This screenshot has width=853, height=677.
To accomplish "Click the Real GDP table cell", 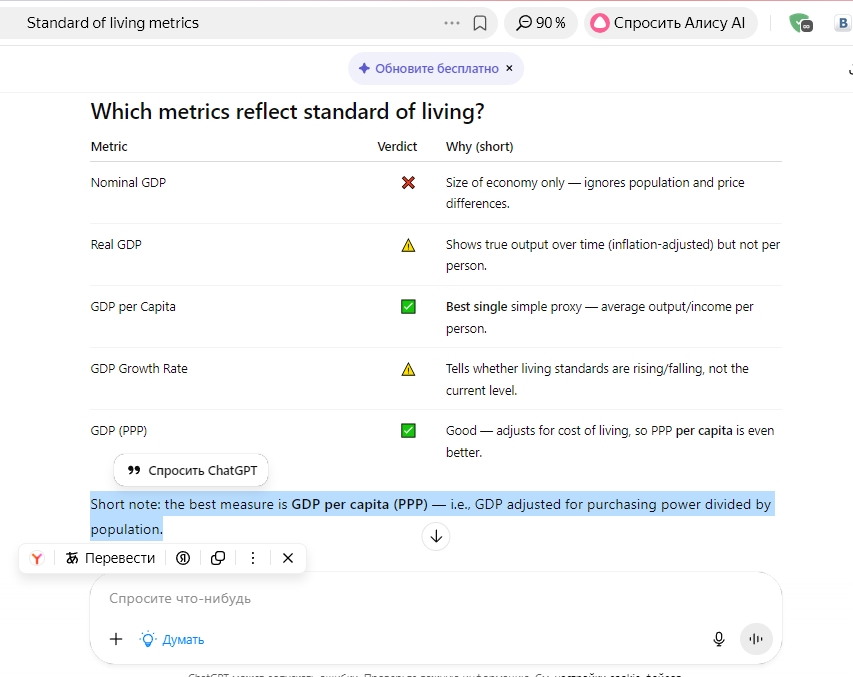I will 116,245.
